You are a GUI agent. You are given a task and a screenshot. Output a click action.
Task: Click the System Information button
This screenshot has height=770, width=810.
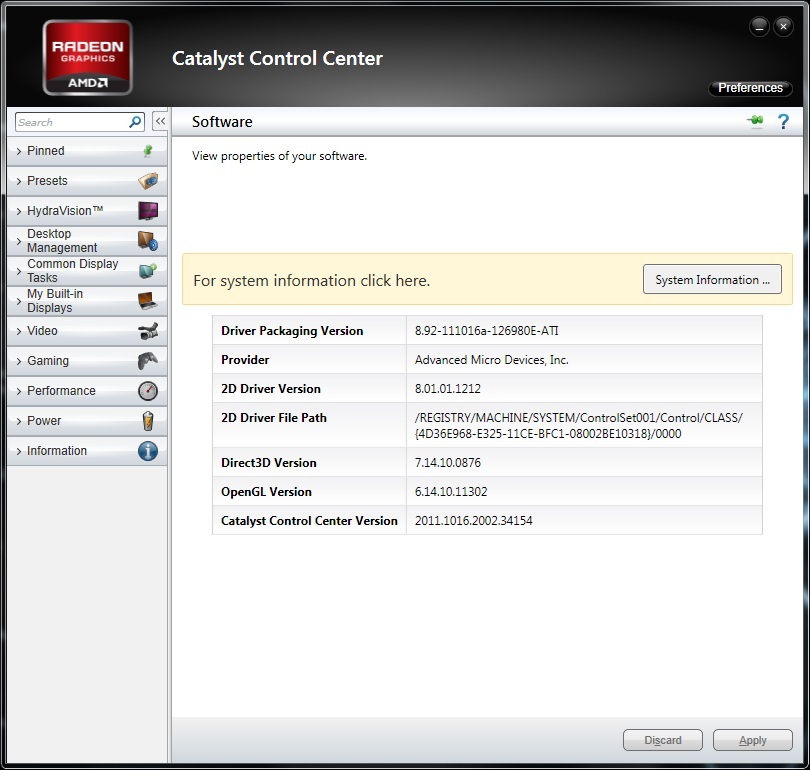click(712, 279)
